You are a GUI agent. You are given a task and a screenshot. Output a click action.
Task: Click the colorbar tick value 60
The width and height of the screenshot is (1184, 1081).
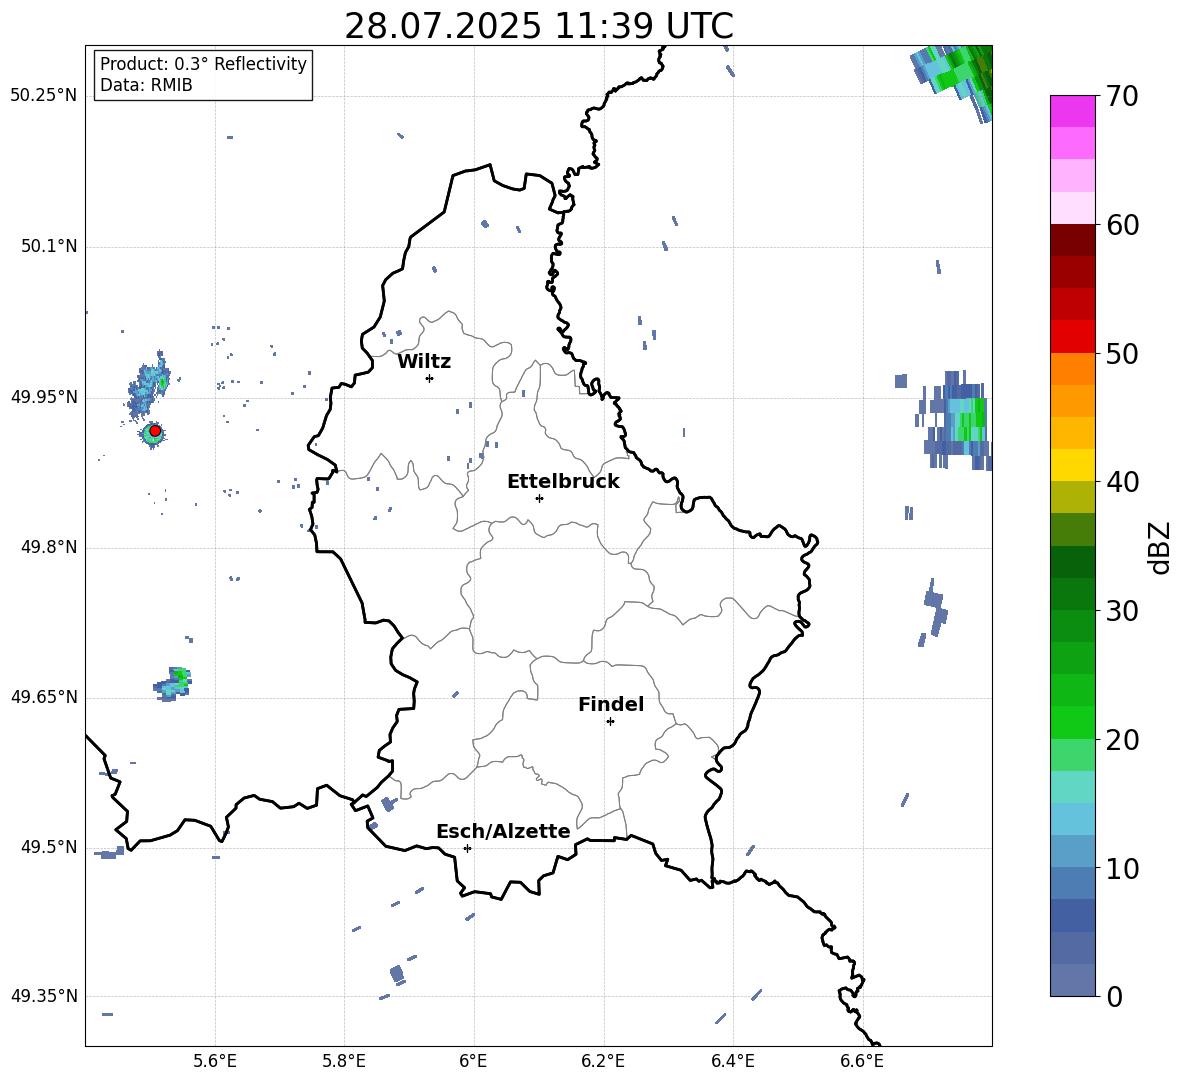1122,225
